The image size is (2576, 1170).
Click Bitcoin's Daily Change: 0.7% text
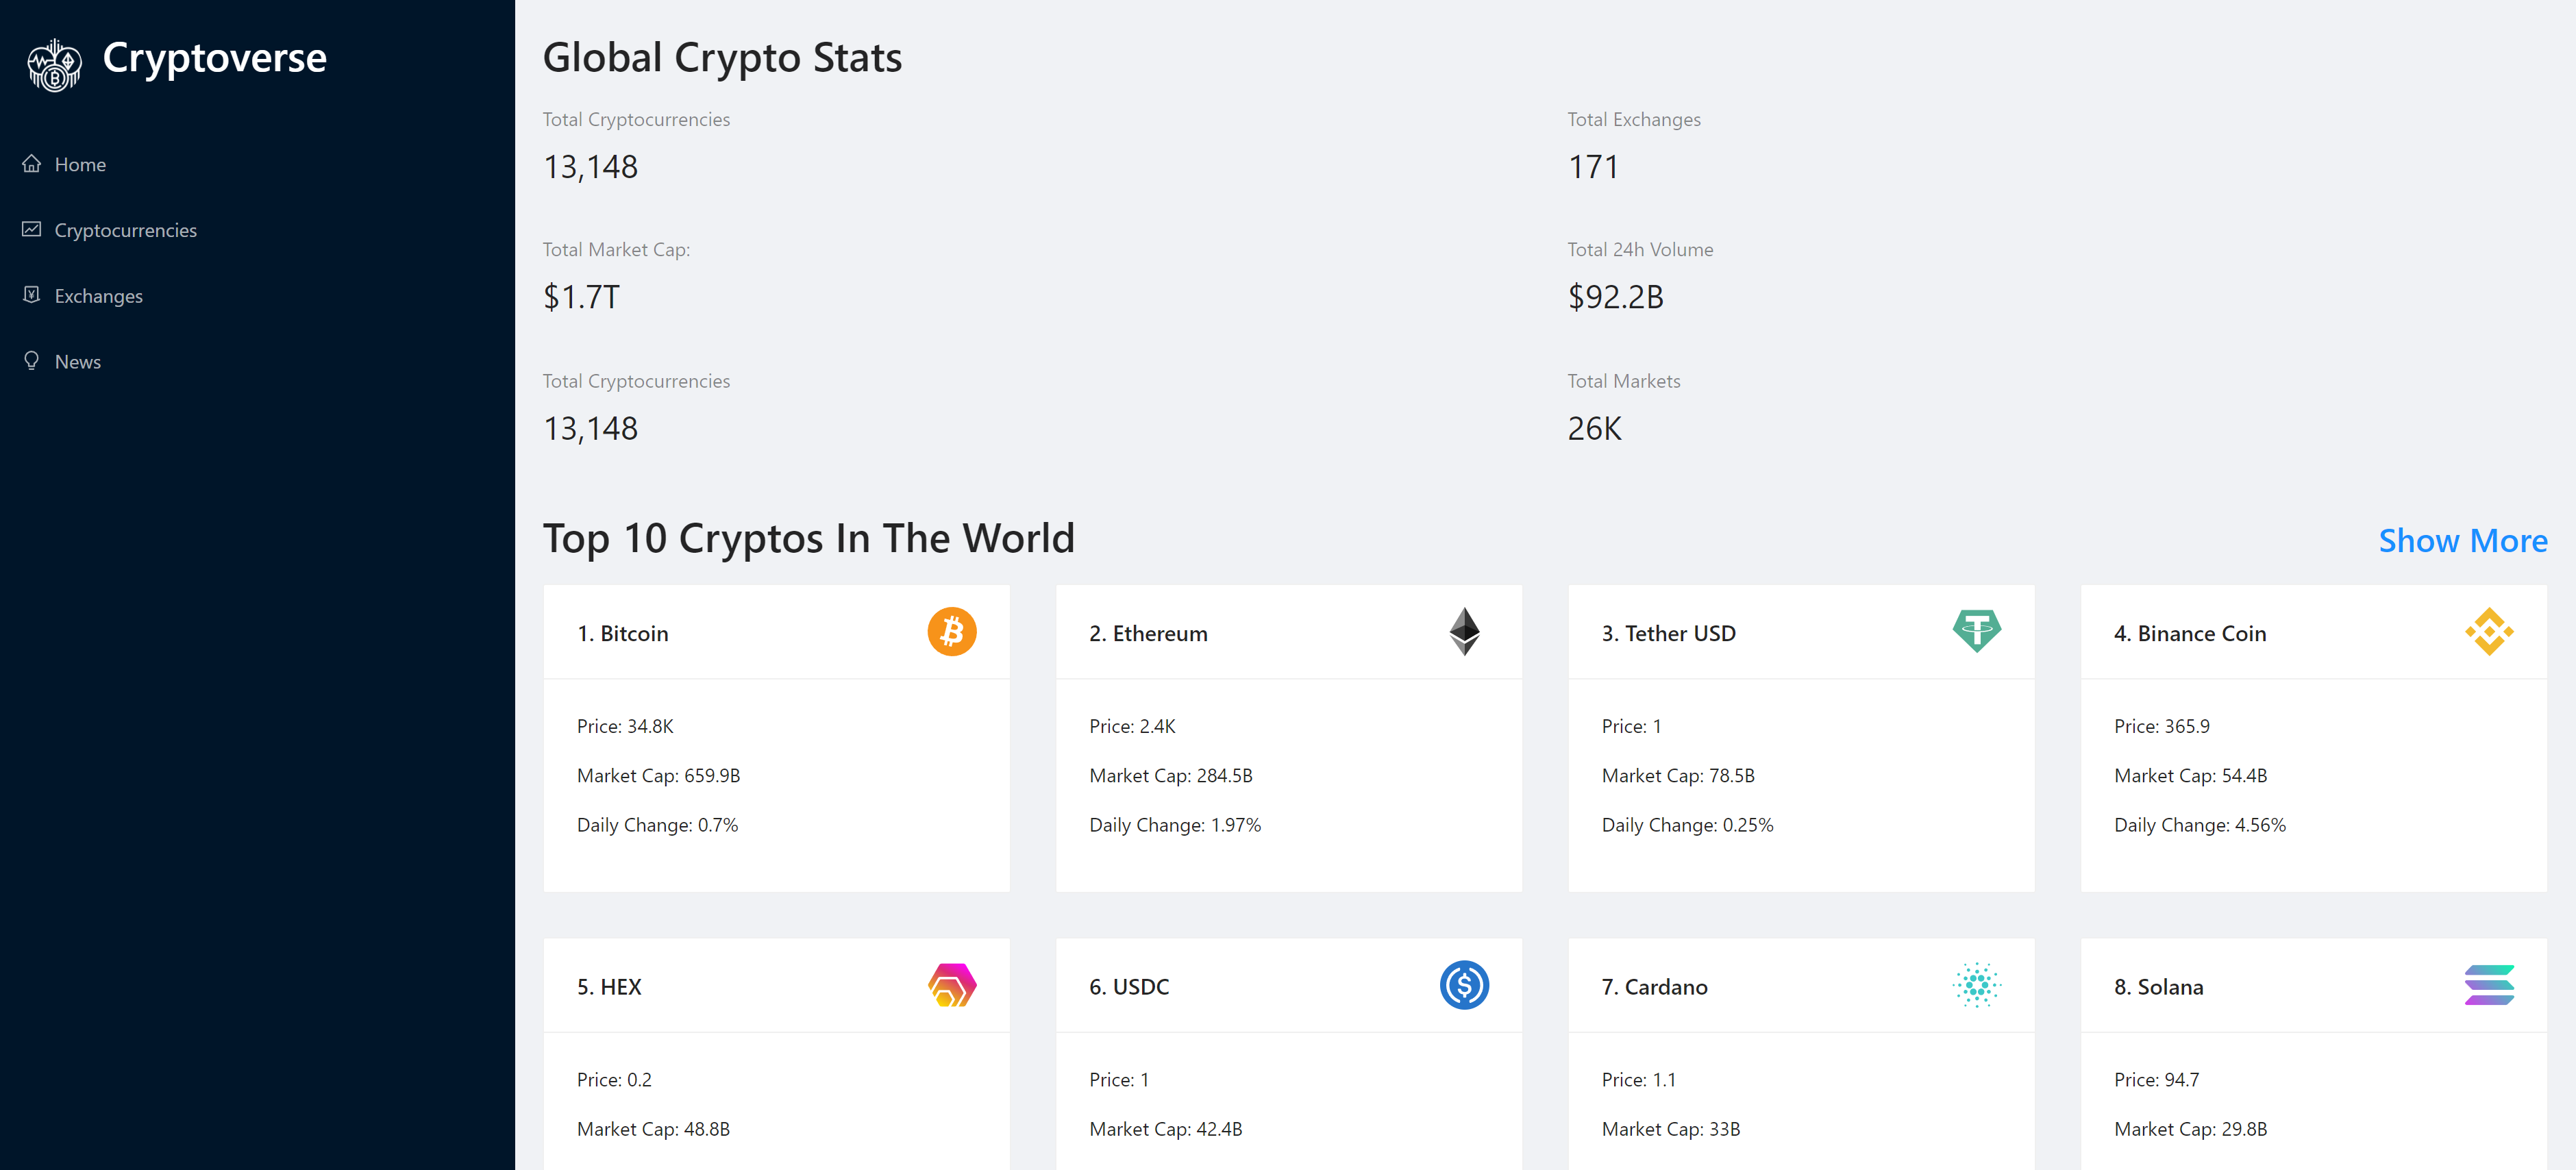657,826
